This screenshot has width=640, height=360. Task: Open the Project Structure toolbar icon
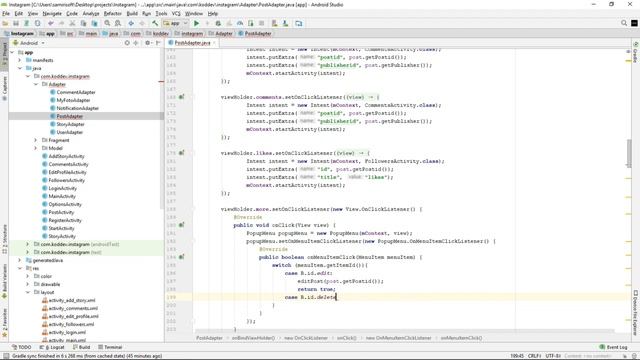coord(299,23)
